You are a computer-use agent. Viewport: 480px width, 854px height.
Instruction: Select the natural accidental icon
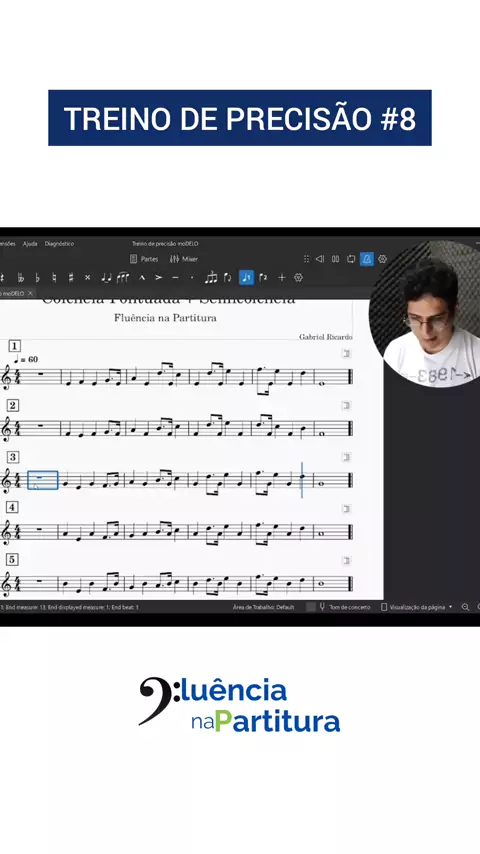coord(54,278)
